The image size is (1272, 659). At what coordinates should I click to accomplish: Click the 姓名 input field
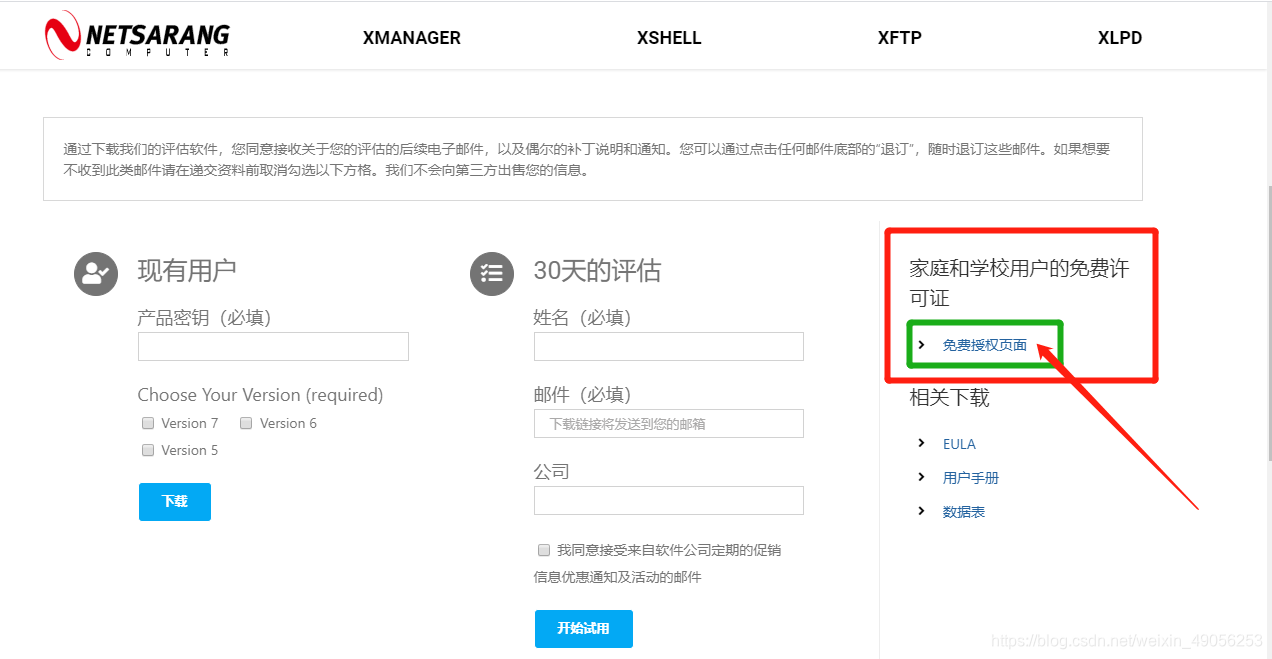[669, 346]
